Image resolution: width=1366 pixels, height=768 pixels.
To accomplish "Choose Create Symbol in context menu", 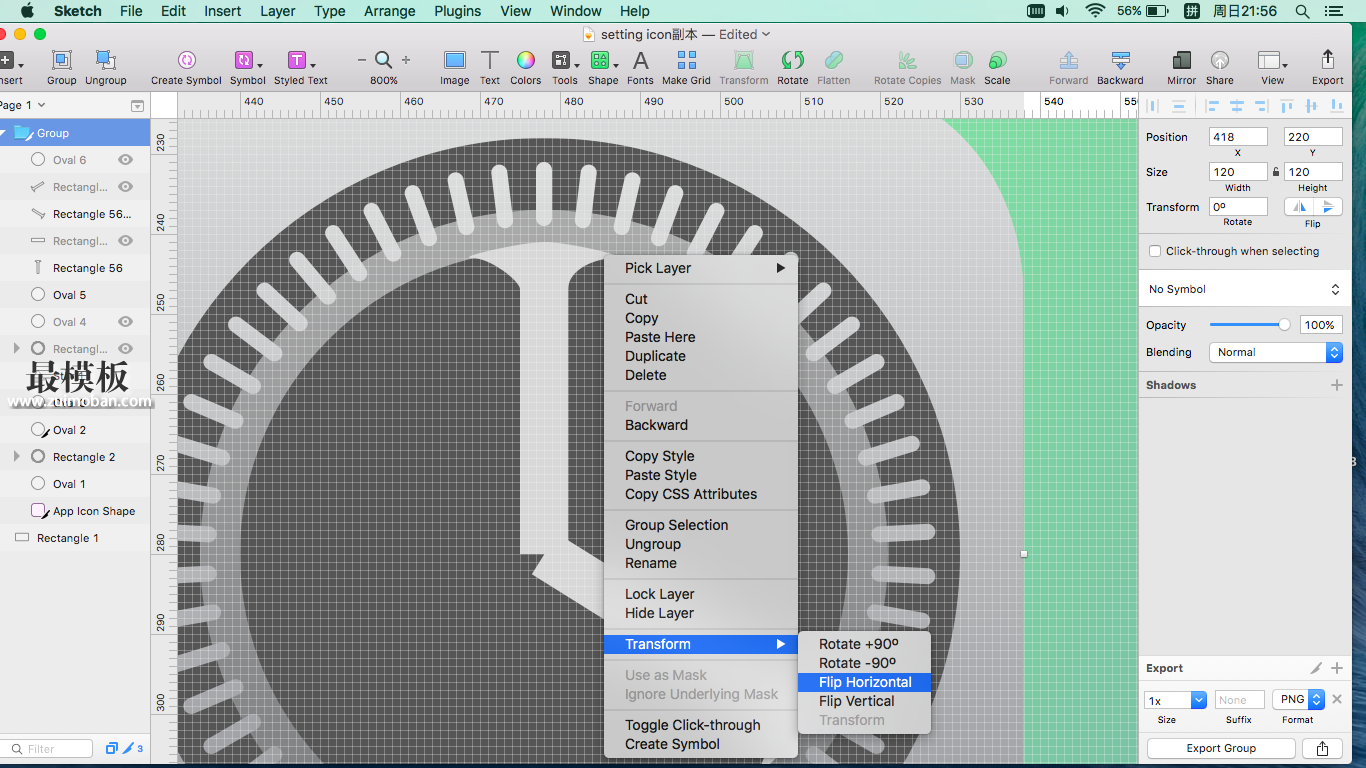I will 701,744.
